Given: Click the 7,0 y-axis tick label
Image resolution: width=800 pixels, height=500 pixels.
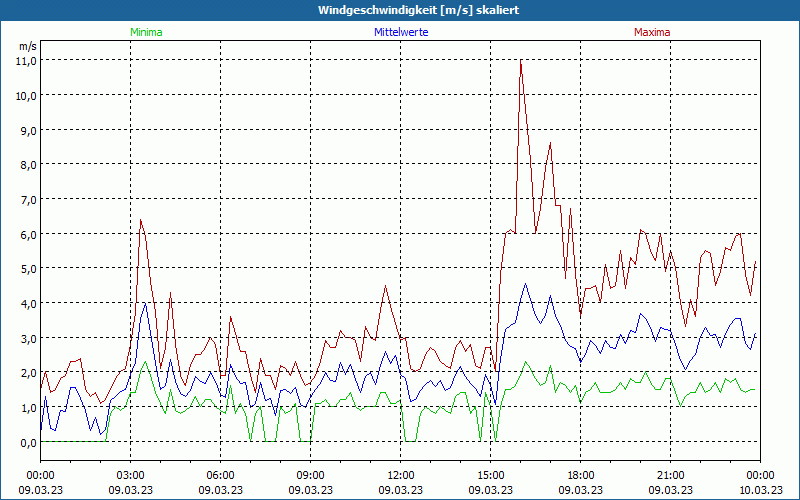Looking at the screenshot, I should (26, 199).
